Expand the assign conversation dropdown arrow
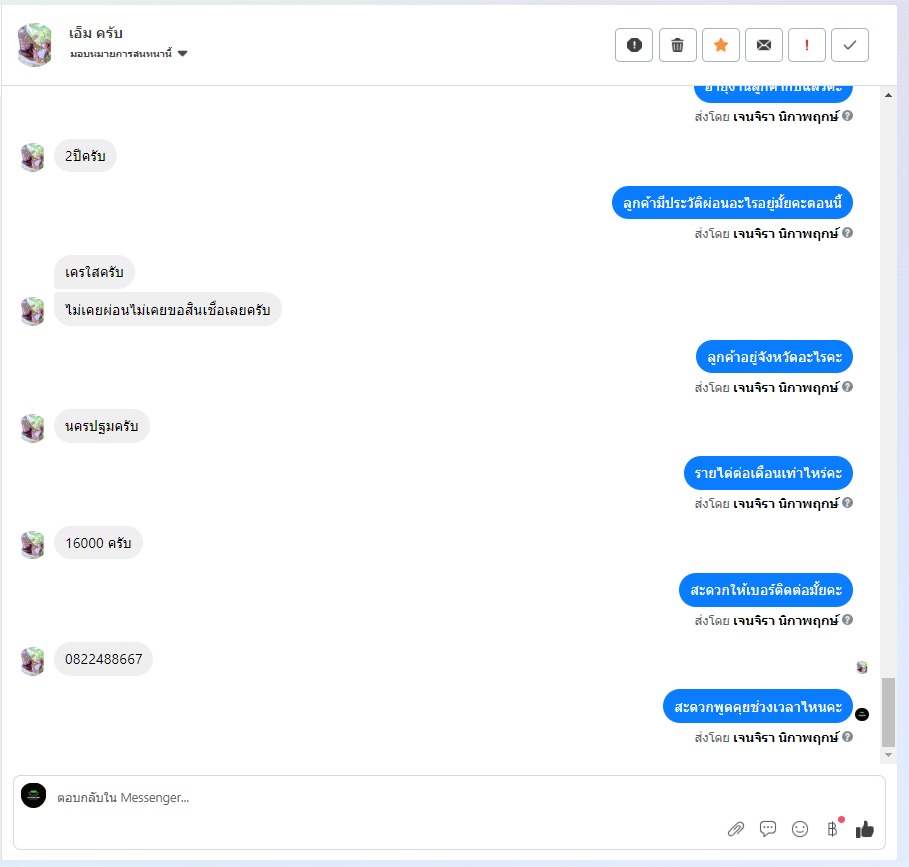 (x=183, y=53)
